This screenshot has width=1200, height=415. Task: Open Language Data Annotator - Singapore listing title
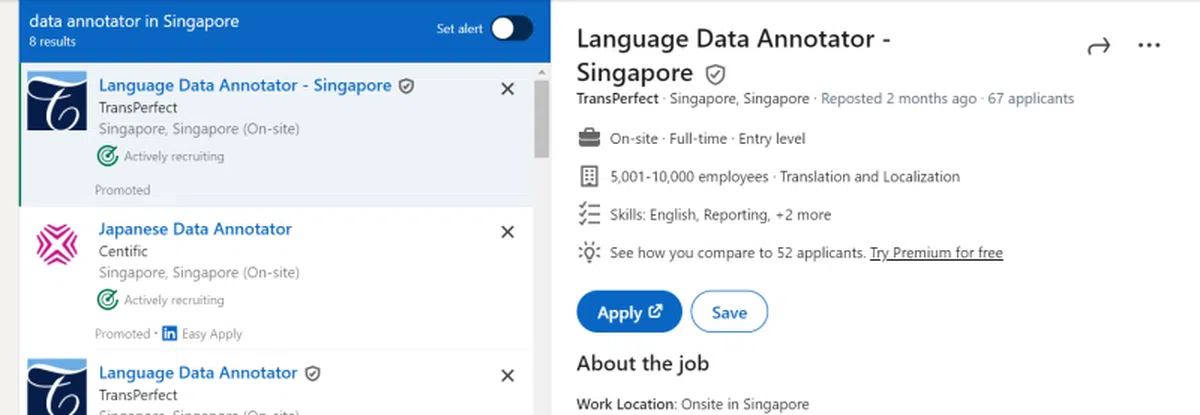[245, 86]
